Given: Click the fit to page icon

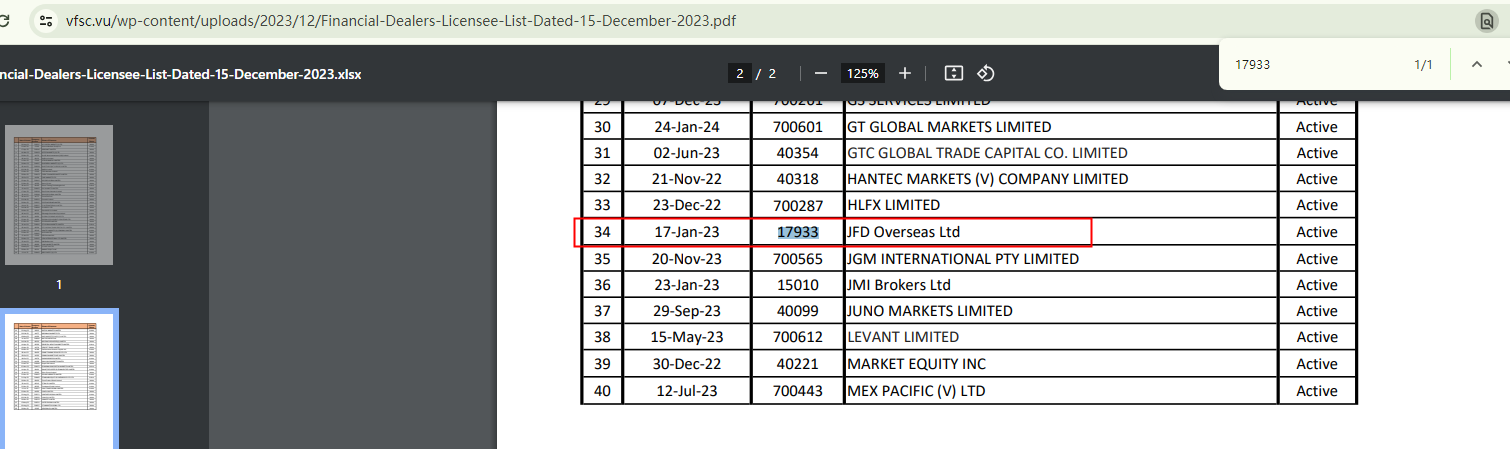Looking at the screenshot, I should [953, 73].
